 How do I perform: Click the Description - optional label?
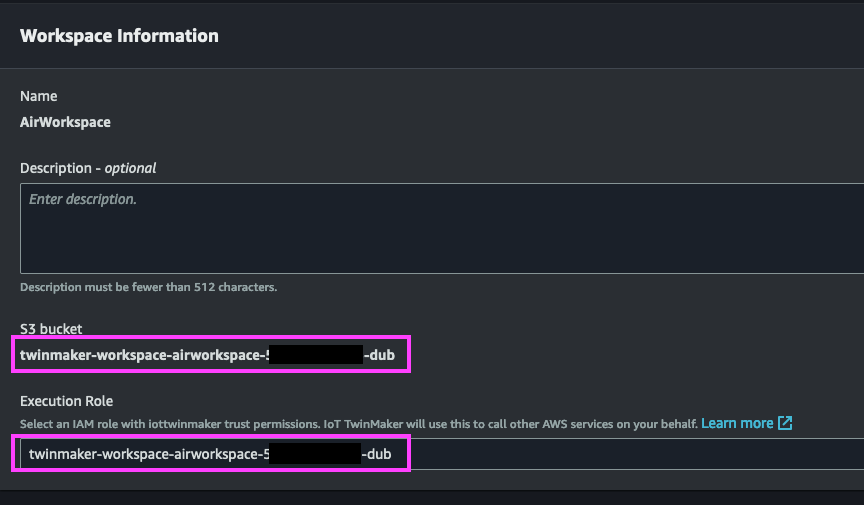point(88,168)
